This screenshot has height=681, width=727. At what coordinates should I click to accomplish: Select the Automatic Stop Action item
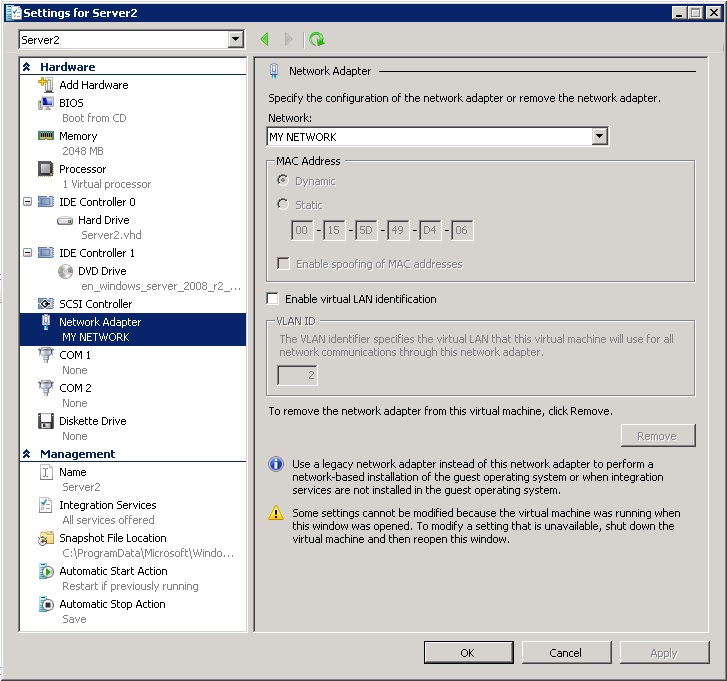pos(112,604)
